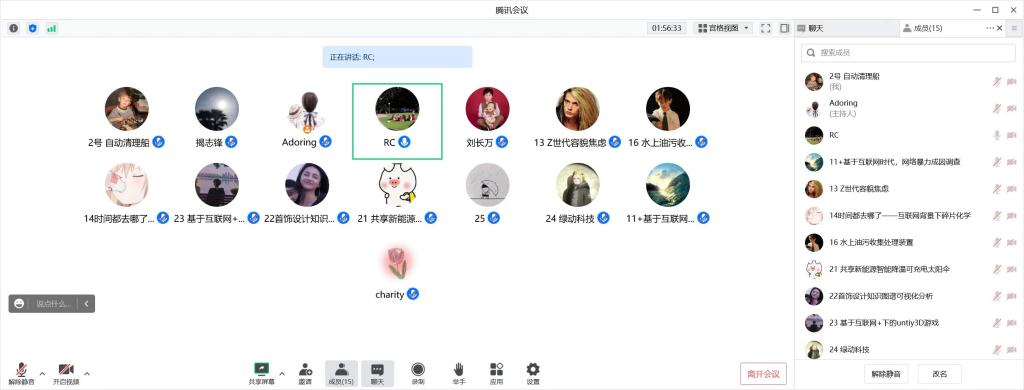Click the Rename button below member list
This screenshot has height=390, width=1024.
click(x=939, y=374)
